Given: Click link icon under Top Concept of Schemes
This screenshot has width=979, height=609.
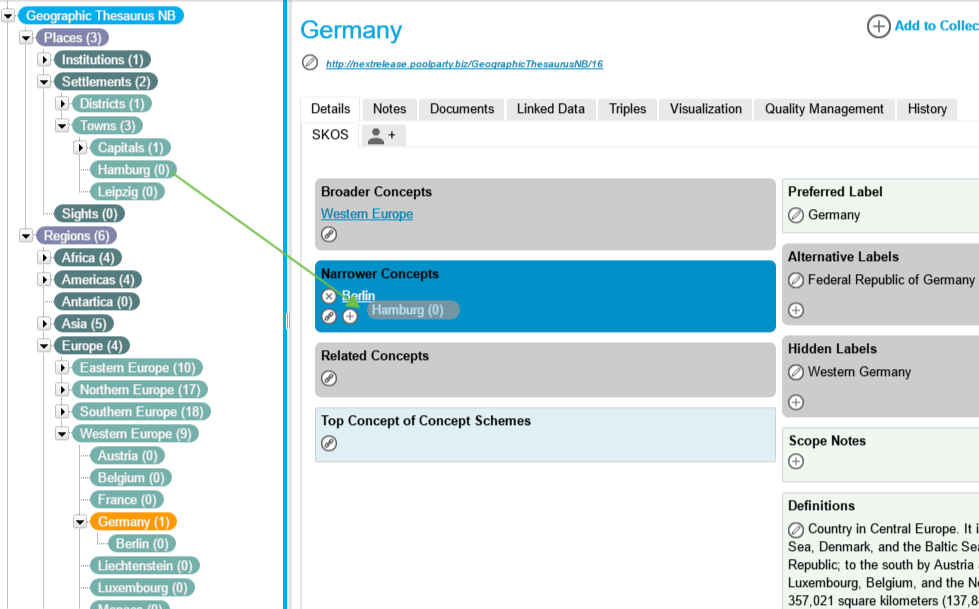Looking at the screenshot, I should (329, 443).
